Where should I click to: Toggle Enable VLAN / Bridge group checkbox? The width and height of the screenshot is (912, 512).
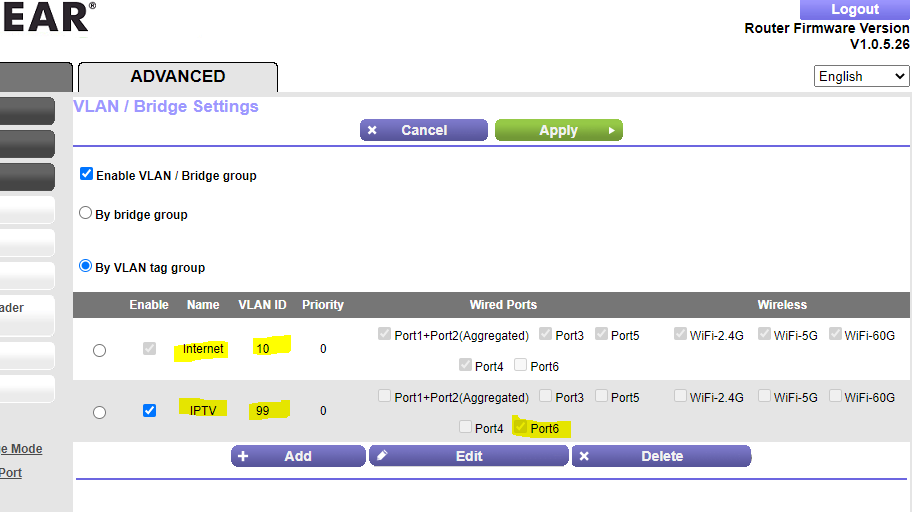coord(87,174)
